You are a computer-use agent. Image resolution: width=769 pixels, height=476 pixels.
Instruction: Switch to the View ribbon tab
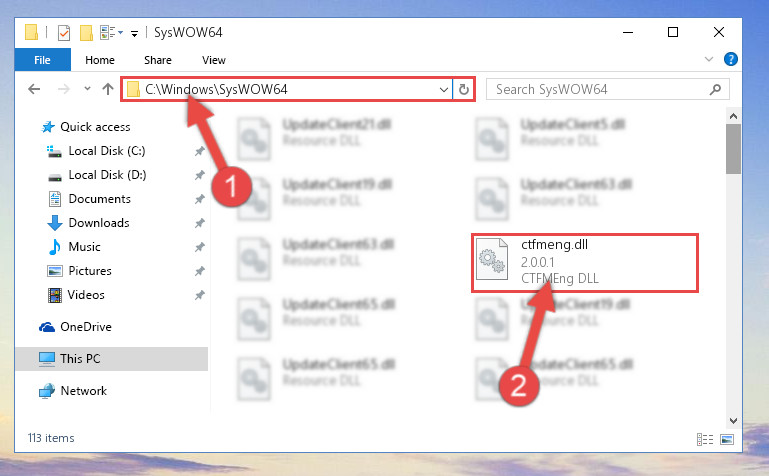click(x=214, y=60)
